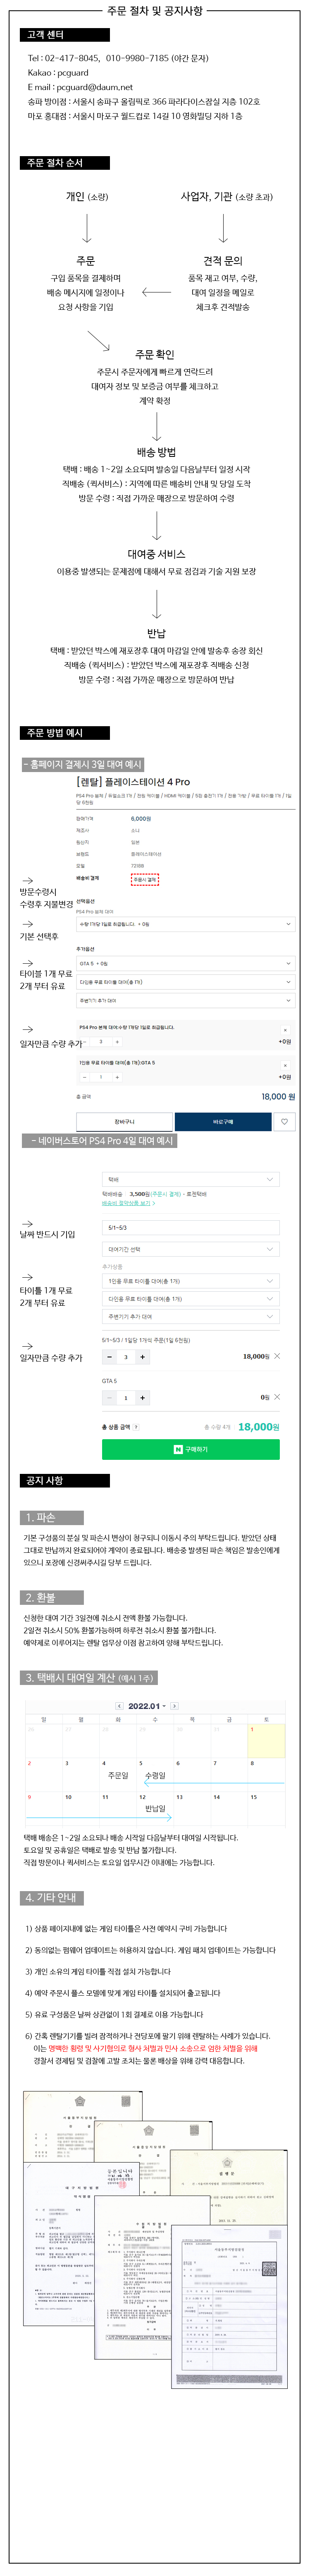Click the 5/1~5/3 date input field
The width and height of the screenshot is (310, 2576).
tap(191, 1227)
